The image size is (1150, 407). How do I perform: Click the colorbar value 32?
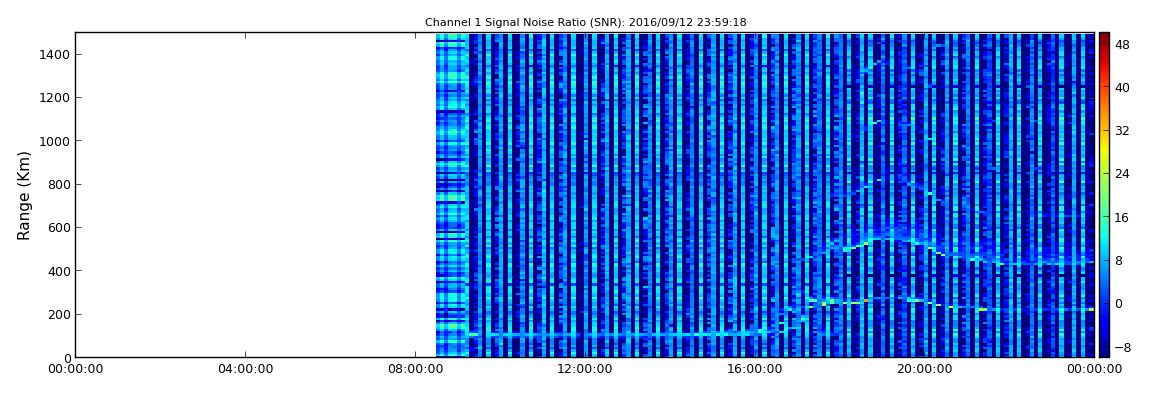point(1122,131)
